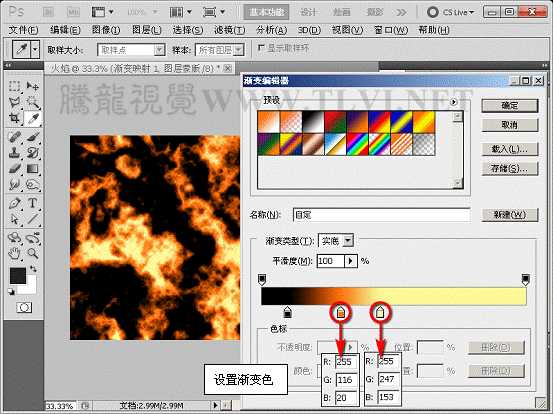
Task: Switch to the Essentials workspace button
Action: coord(267,13)
